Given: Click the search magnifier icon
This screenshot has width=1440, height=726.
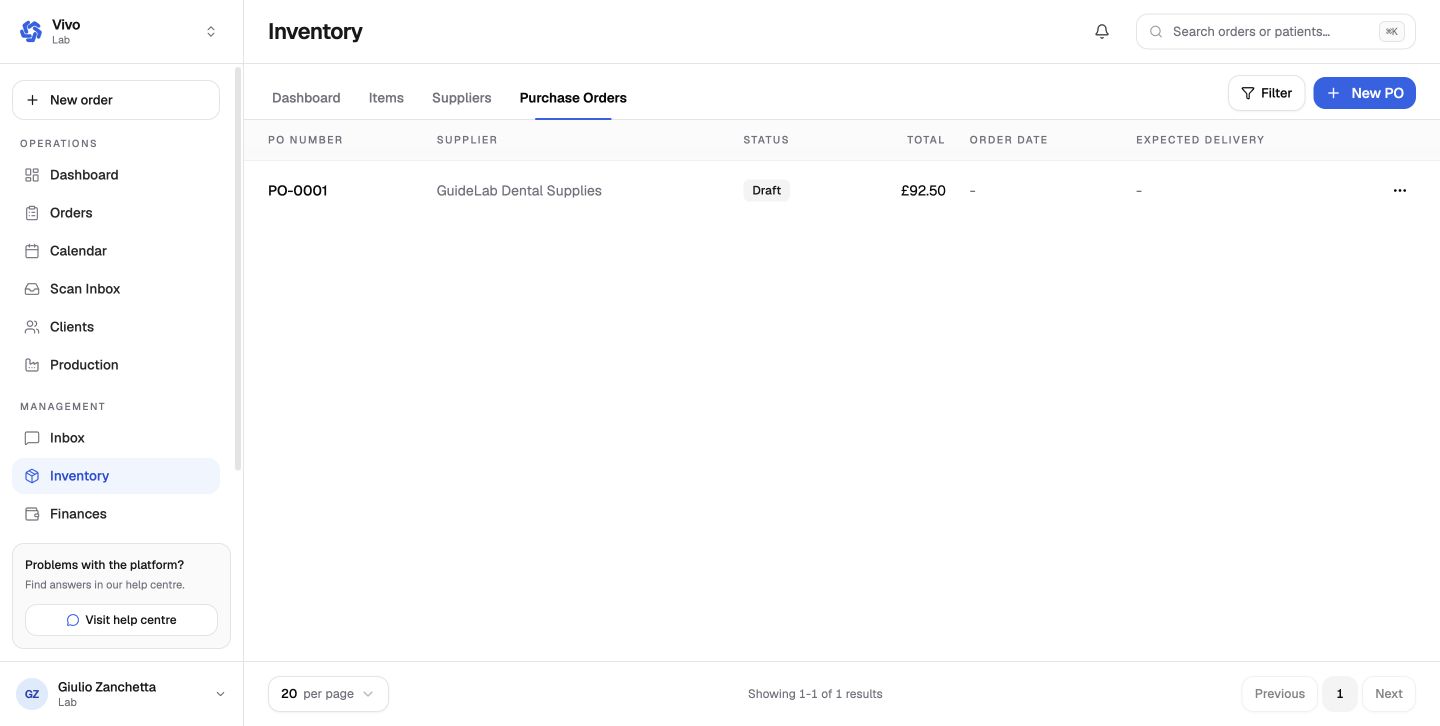Looking at the screenshot, I should (1156, 32).
